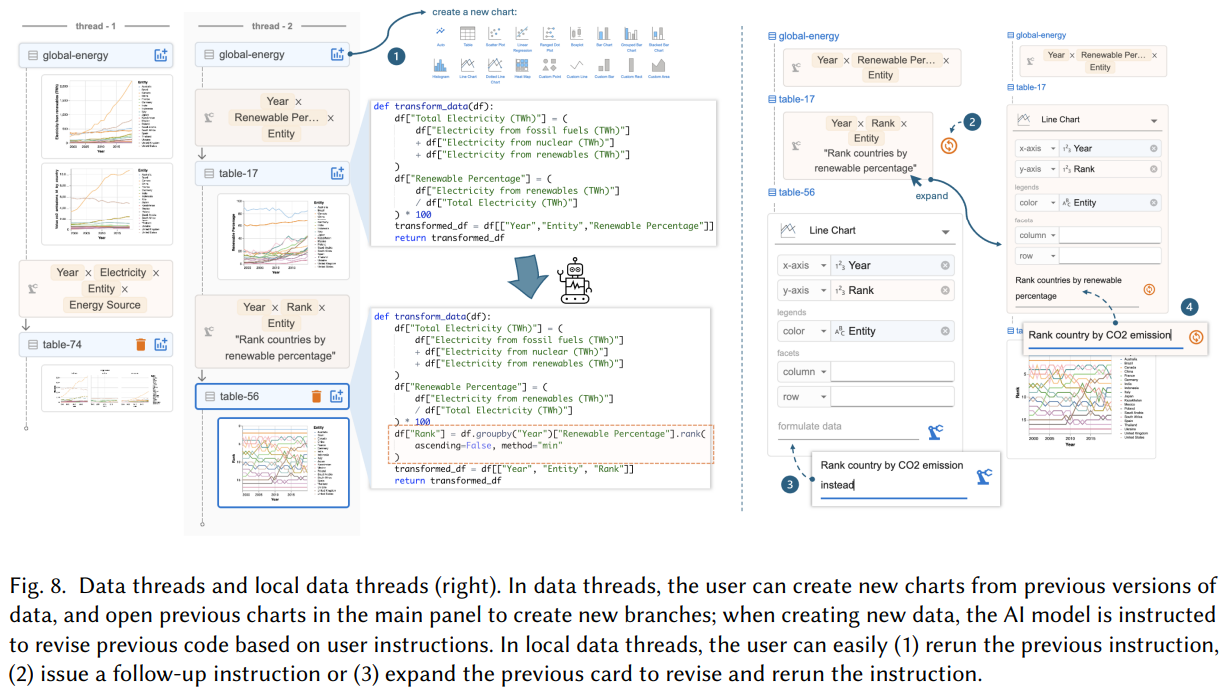Click the add-chart icon on table-17
1229x695 pixels.
click(x=337, y=174)
